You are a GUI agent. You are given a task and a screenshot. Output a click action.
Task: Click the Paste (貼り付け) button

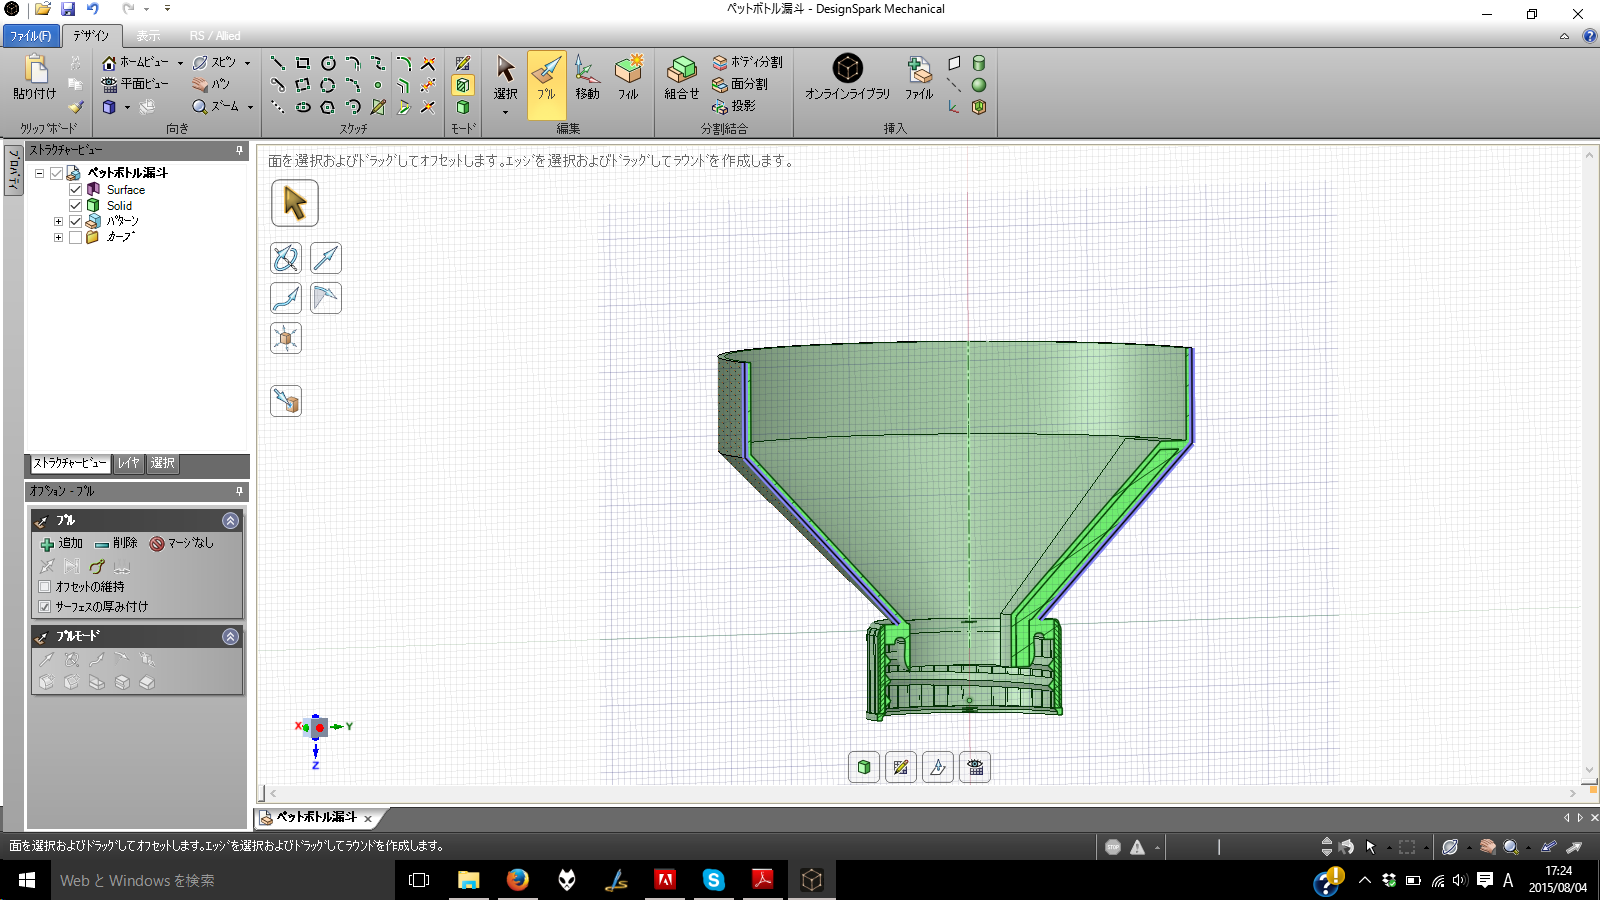pyautogui.click(x=35, y=77)
